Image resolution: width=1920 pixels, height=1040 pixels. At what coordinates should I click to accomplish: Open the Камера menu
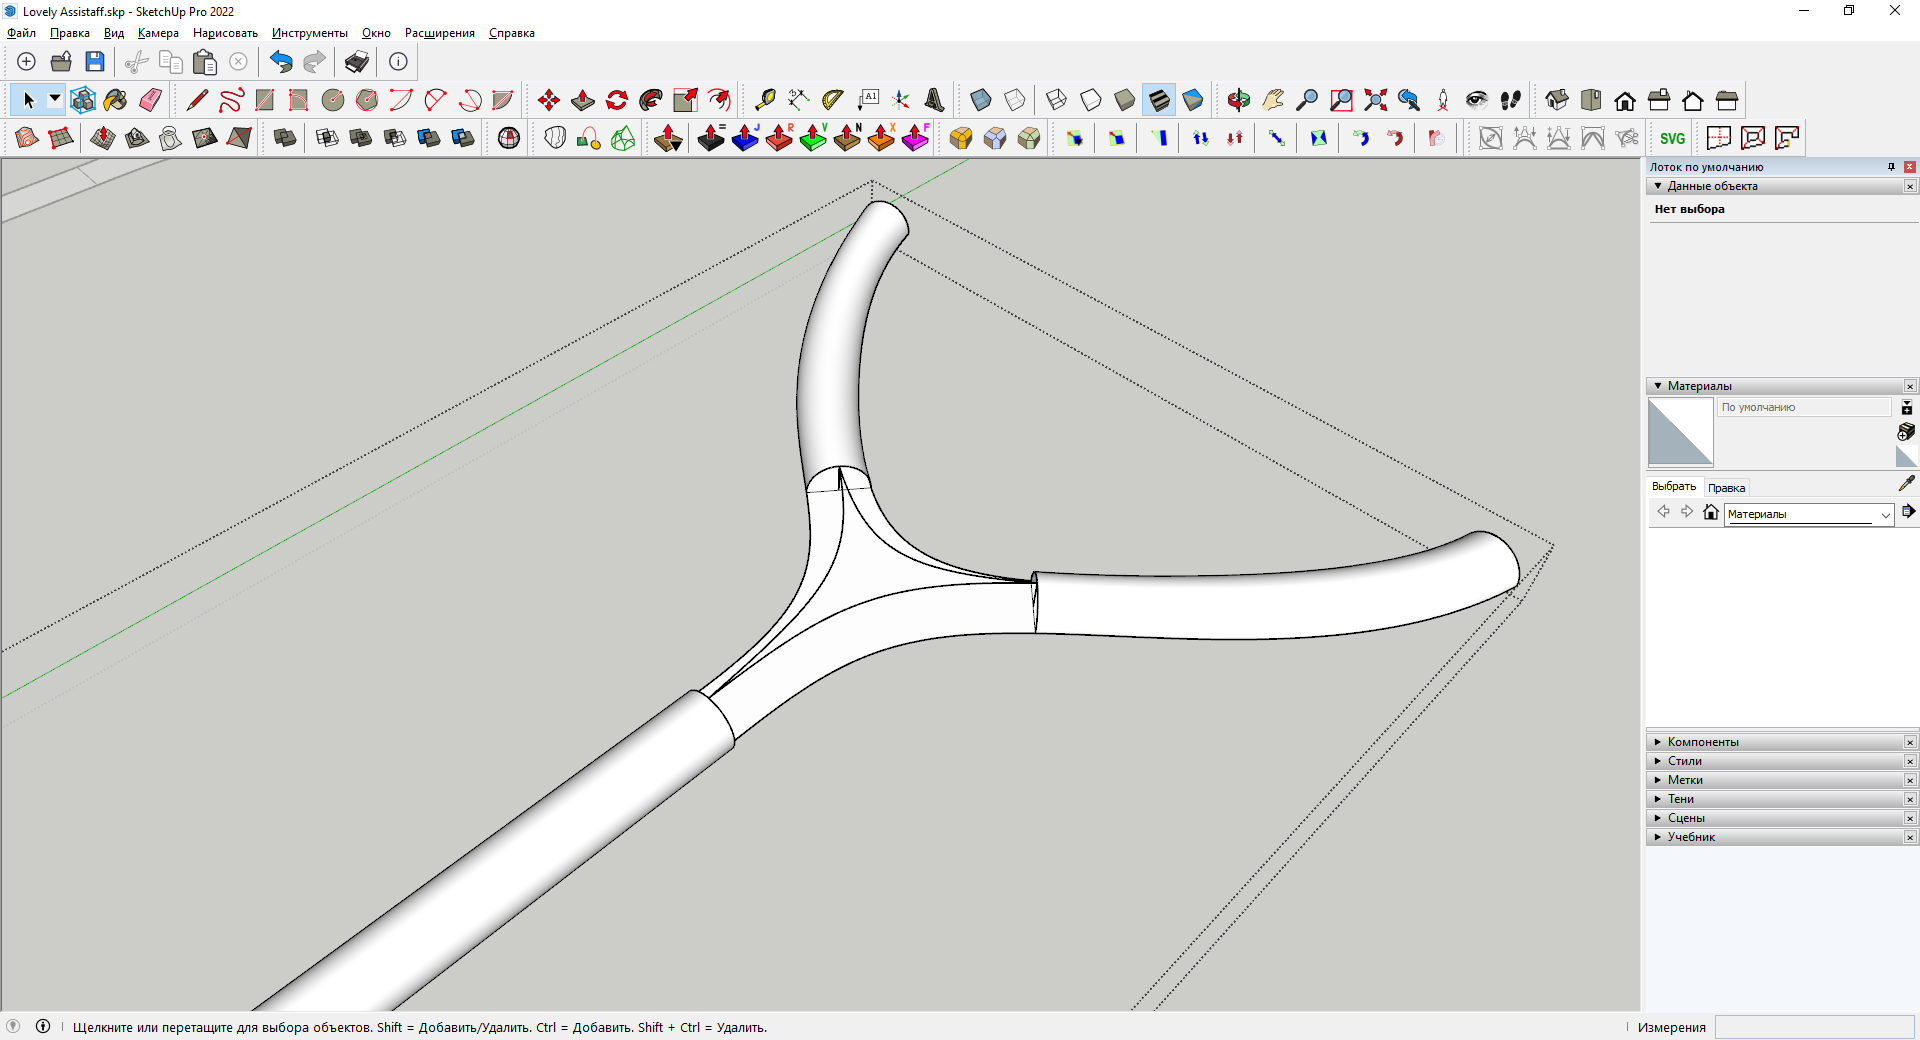pos(158,33)
